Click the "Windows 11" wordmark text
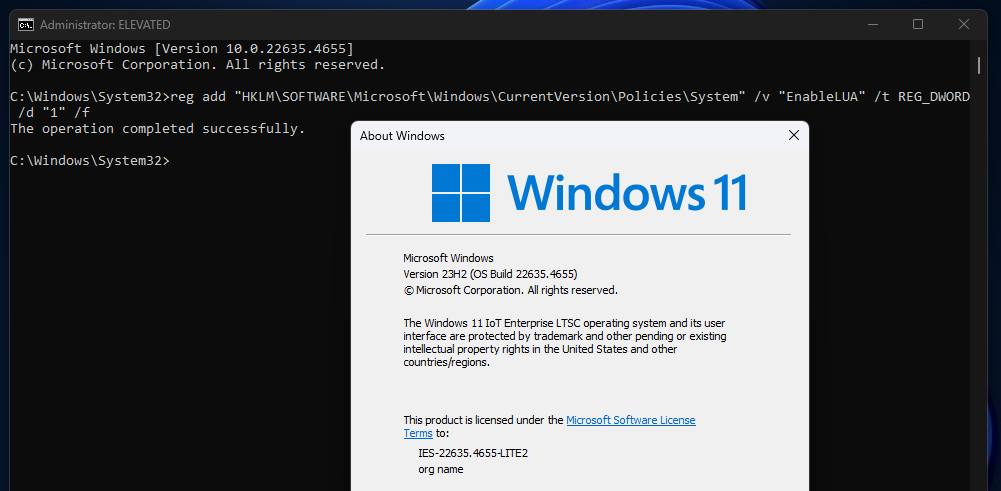 (627, 193)
